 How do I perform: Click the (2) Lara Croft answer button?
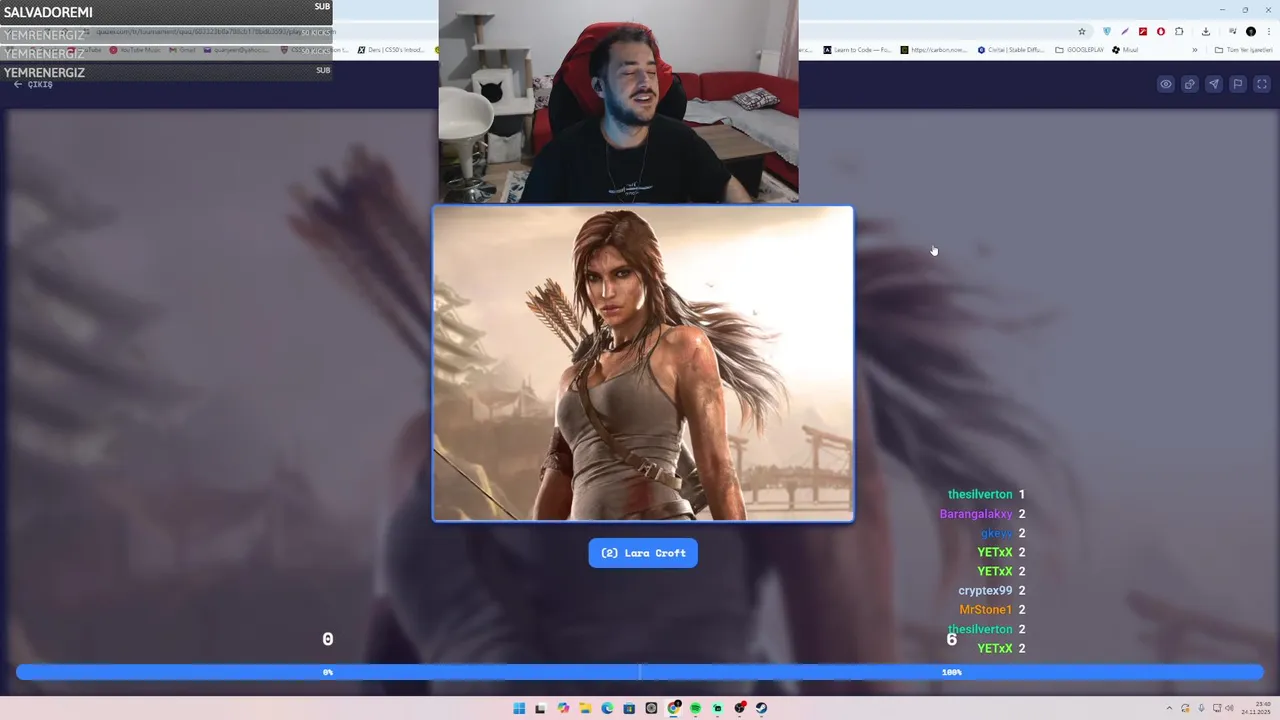(x=643, y=553)
